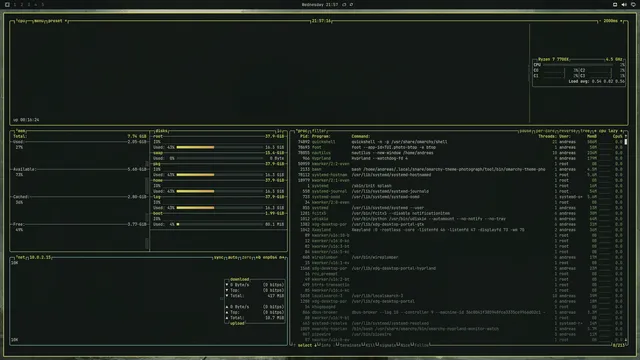Click the Pid column header
Image resolution: width=640 pixels, height=360 pixels.
coord(304,136)
